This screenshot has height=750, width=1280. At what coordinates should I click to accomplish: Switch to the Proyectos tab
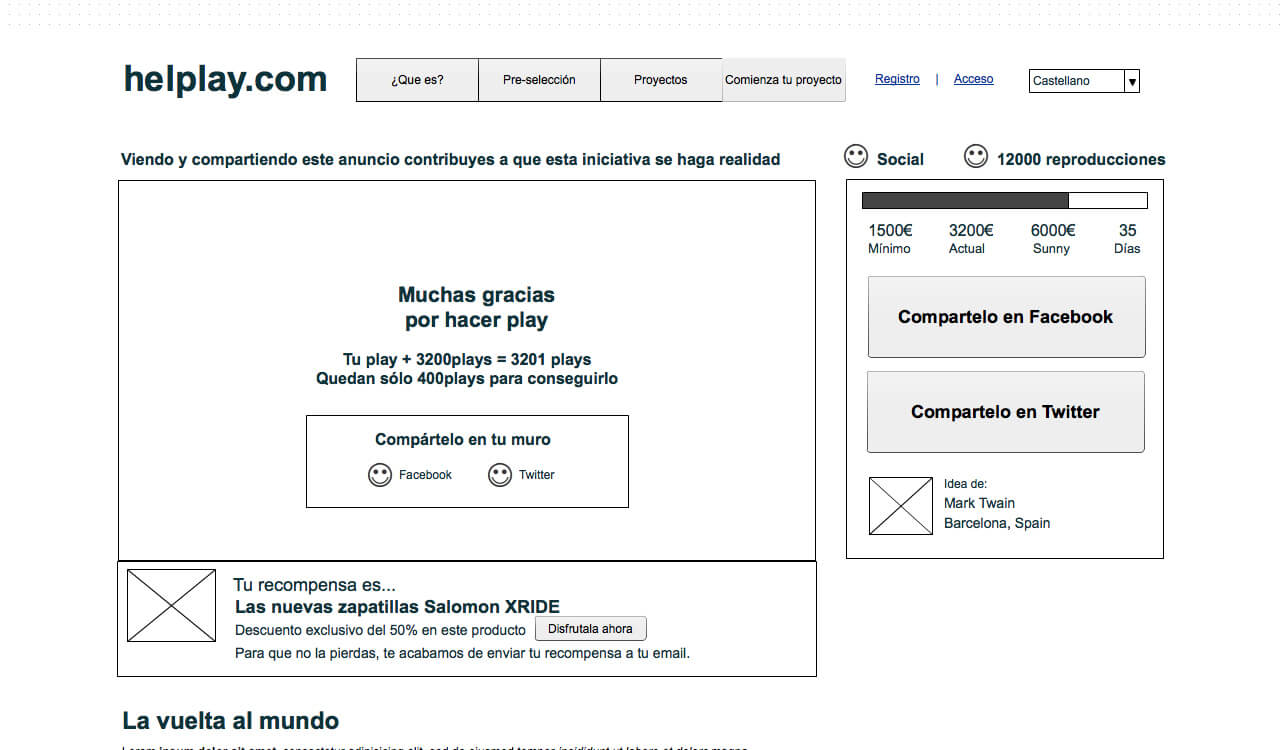[x=661, y=80]
